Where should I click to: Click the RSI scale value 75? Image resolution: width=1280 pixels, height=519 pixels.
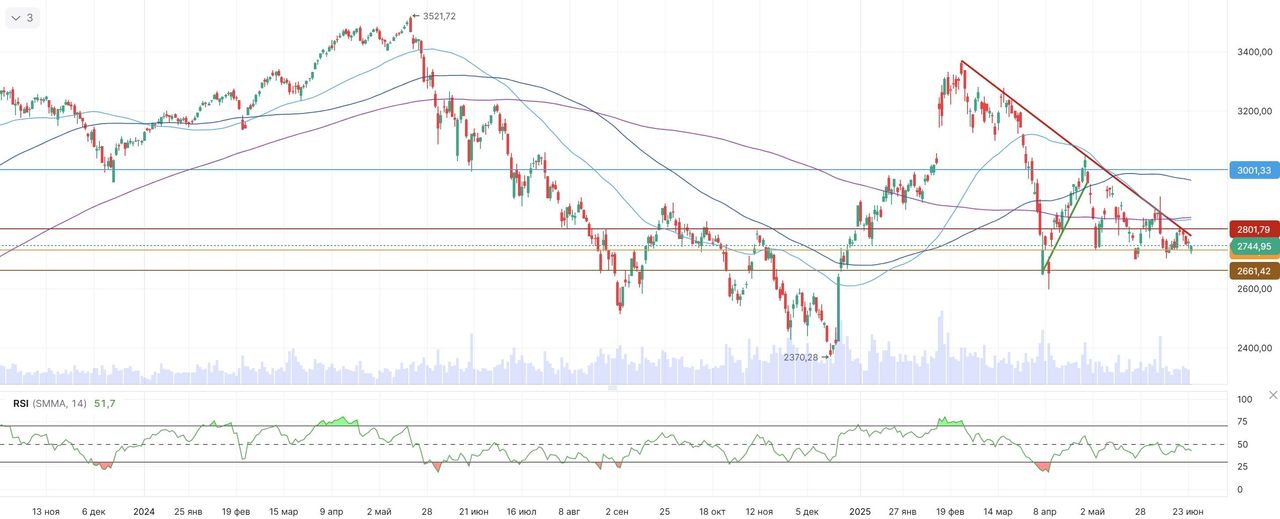pos(1243,422)
